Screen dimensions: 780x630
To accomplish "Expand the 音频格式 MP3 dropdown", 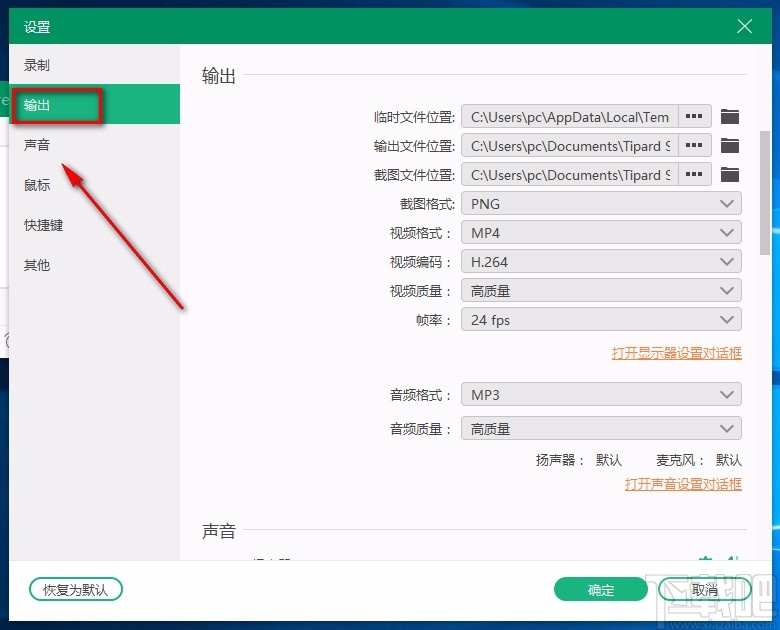I will coord(601,395).
